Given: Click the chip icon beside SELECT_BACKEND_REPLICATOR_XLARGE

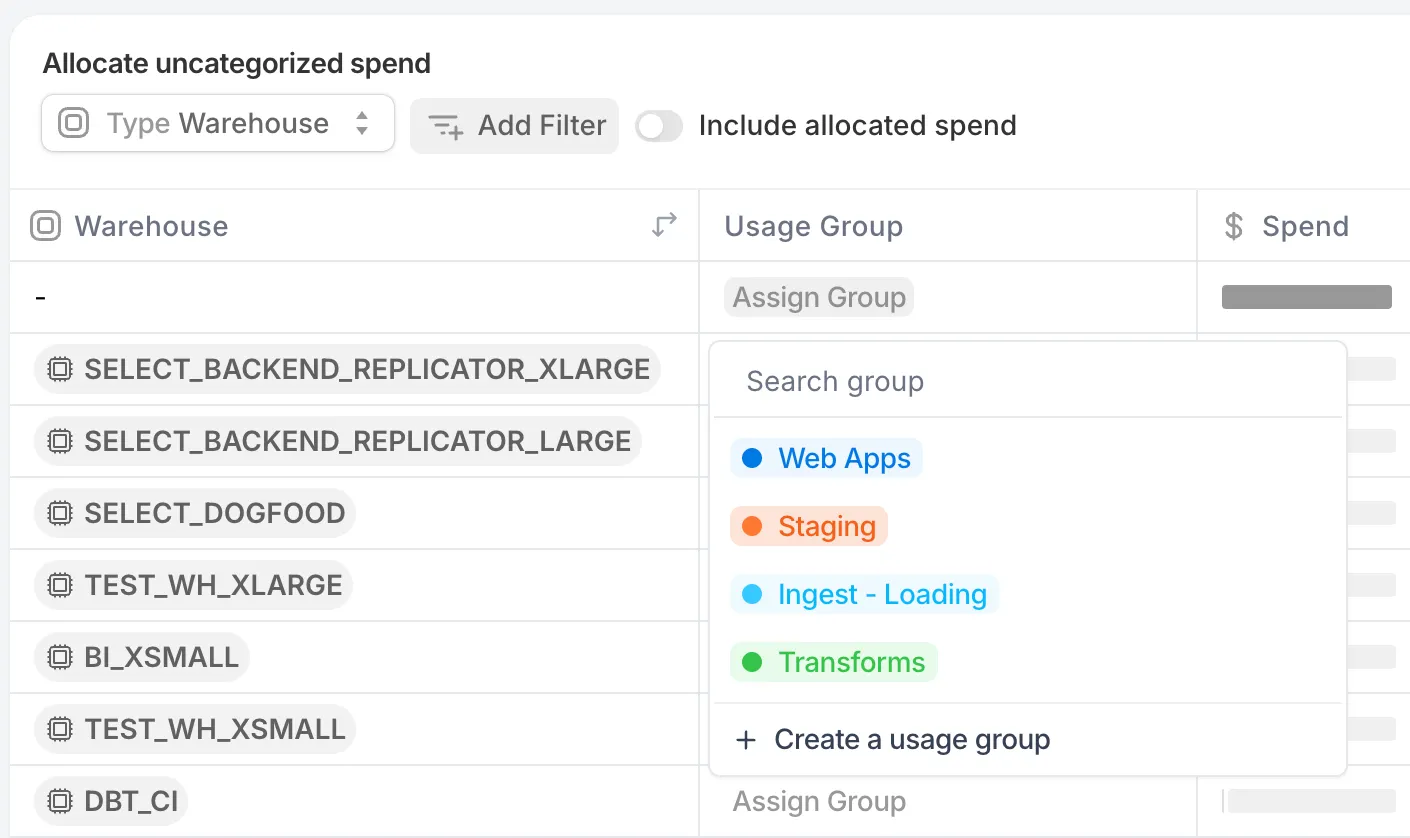Looking at the screenshot, I should [x=60, y=370].
